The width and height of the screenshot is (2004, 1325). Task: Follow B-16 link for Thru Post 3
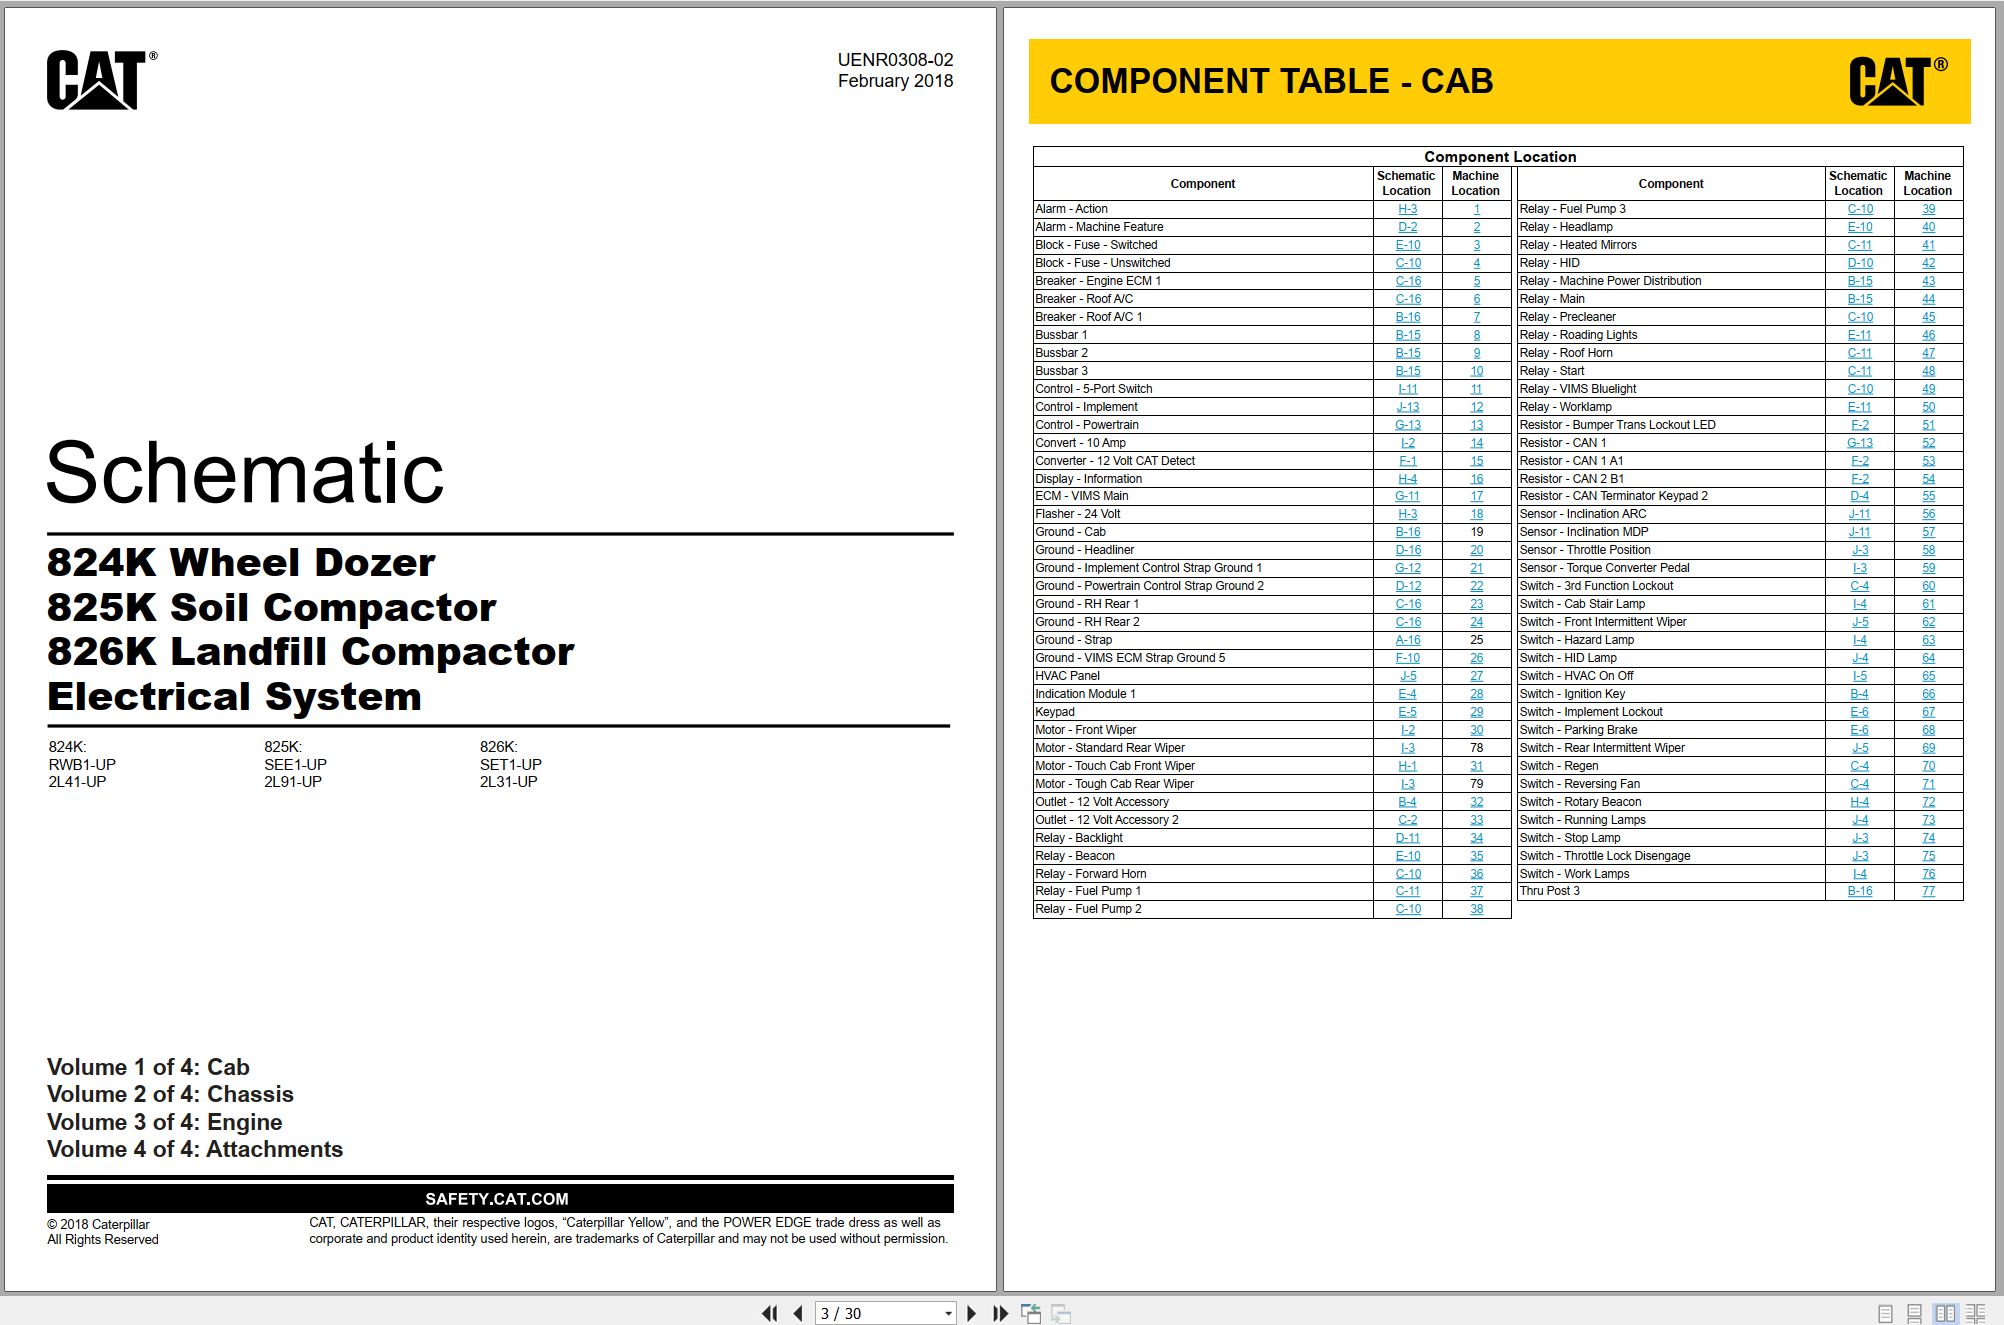[x=1860, y=891]
